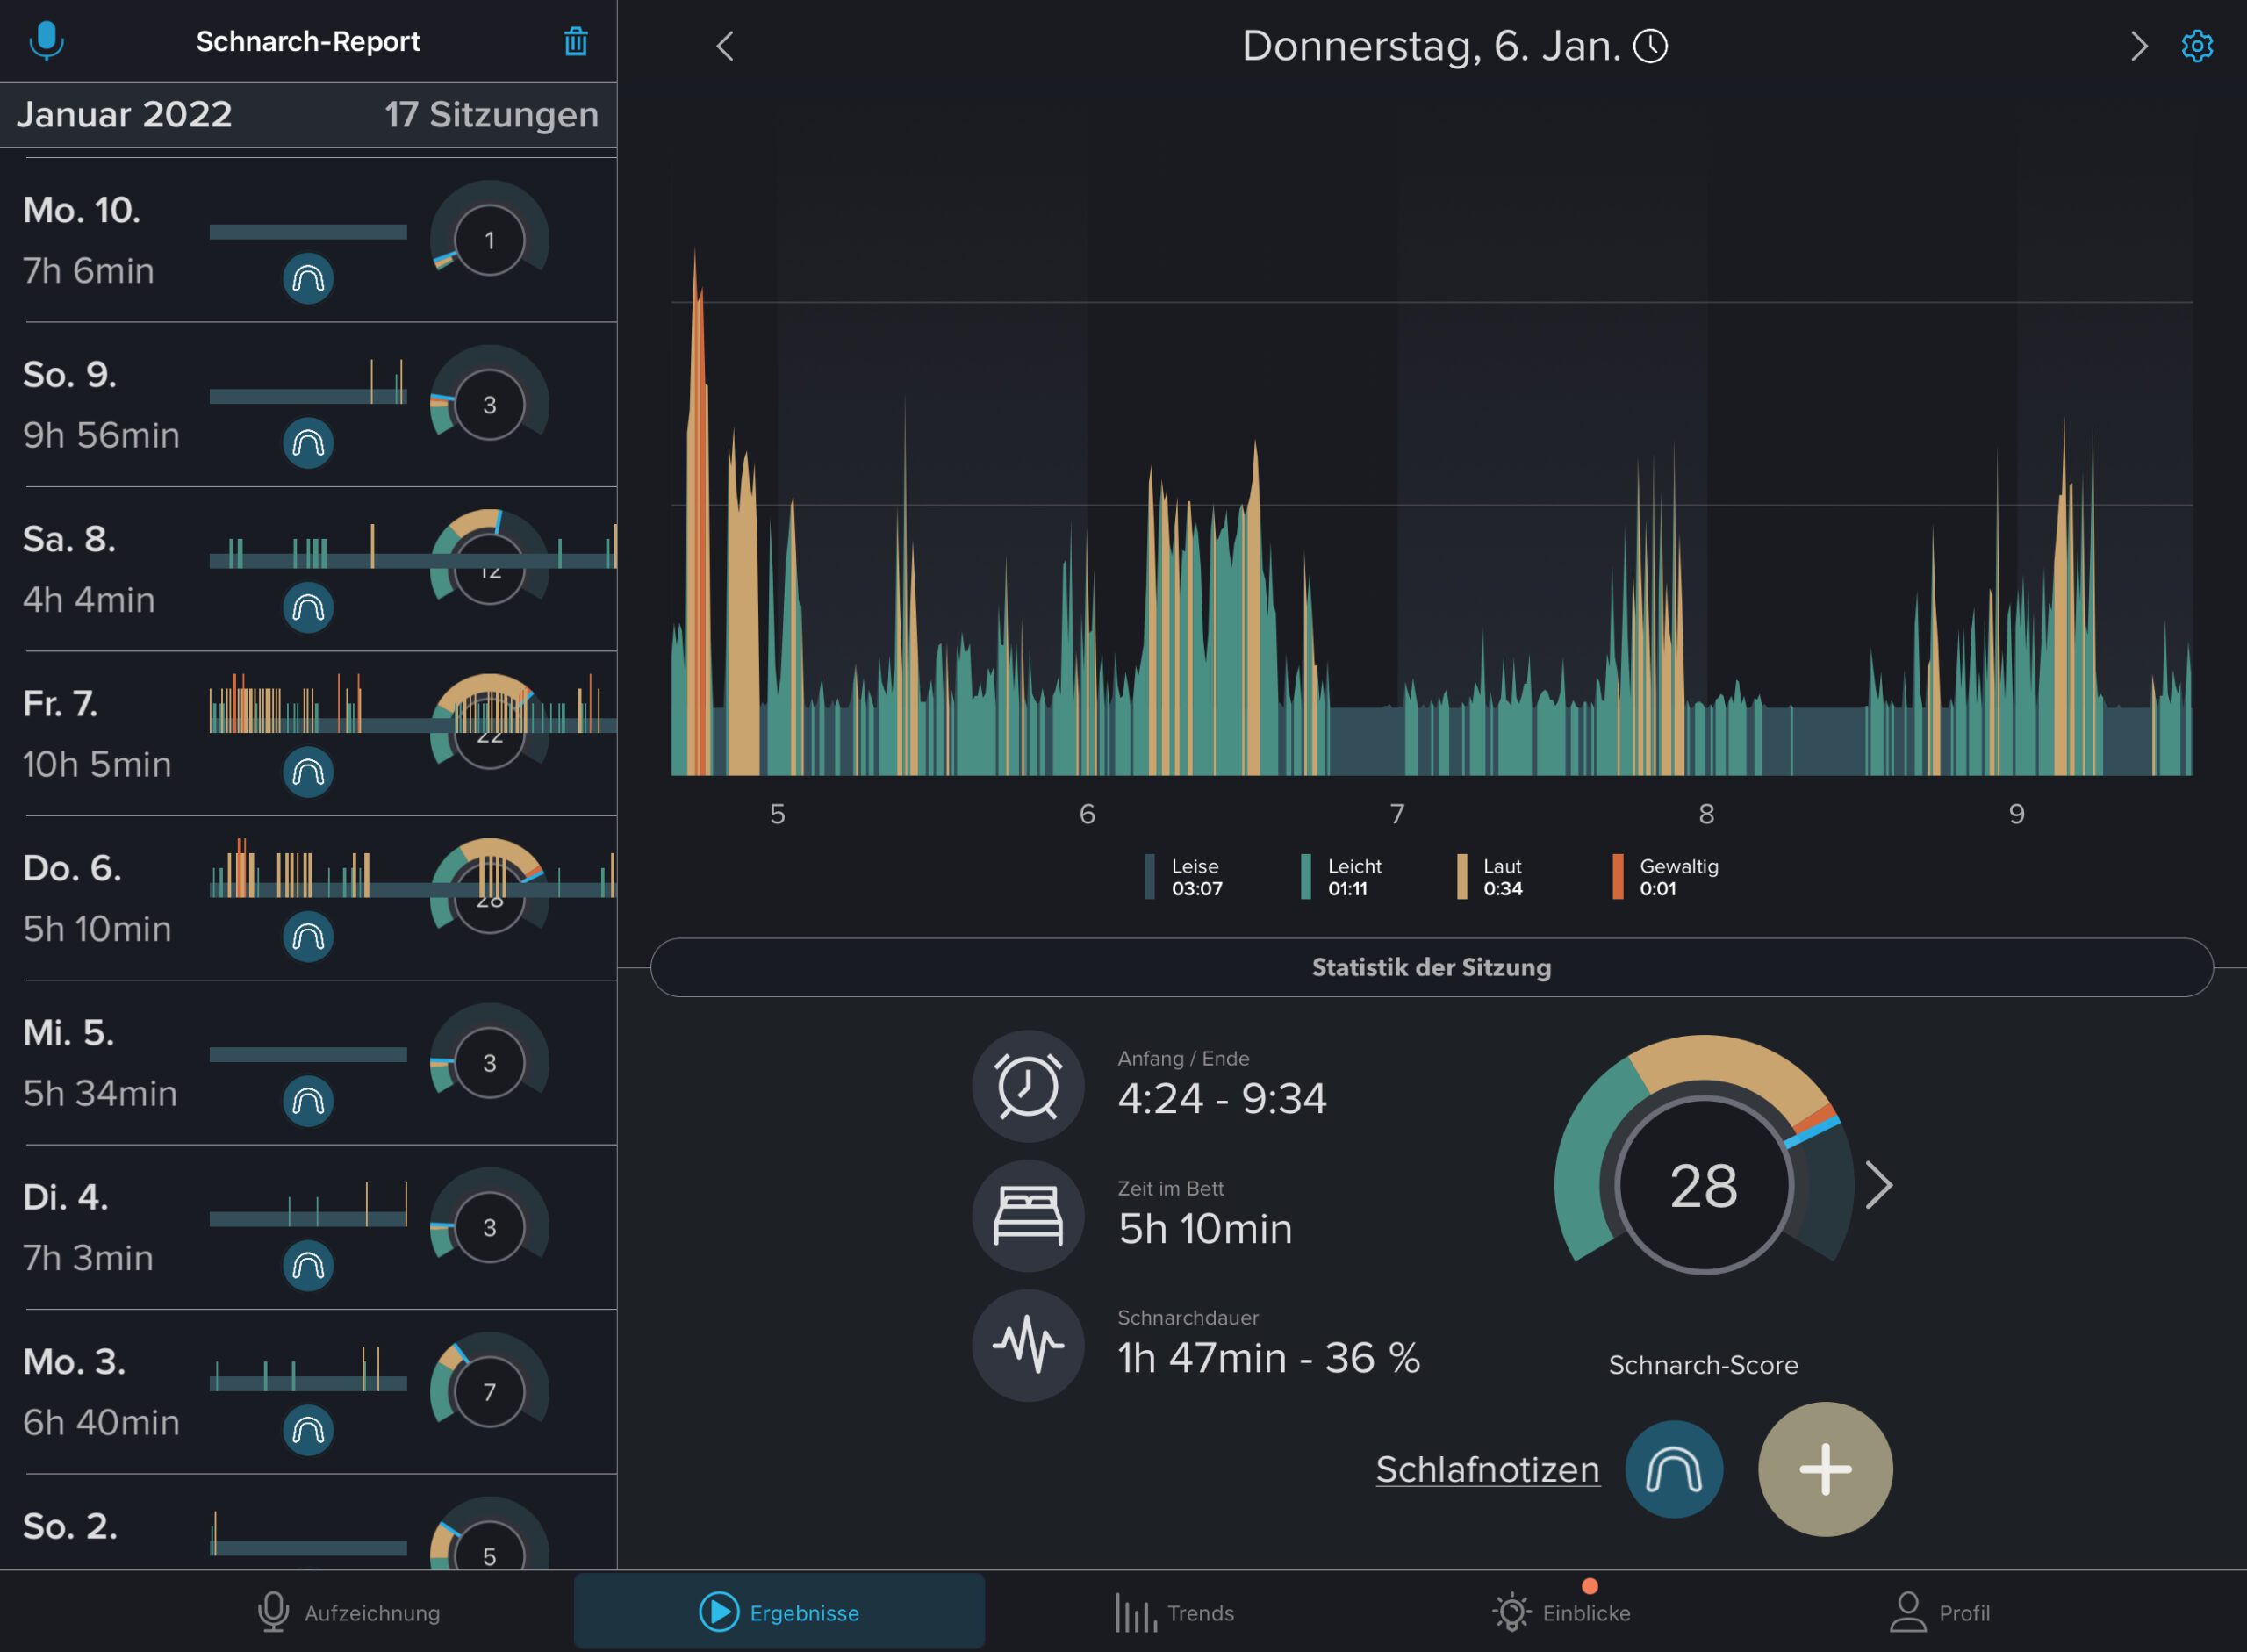The width and height of the screenshot is (2247, 1652).
Task: Click the Statistik der Sitzung bar
Action: pyautogui.click(x=1431, y=967)
